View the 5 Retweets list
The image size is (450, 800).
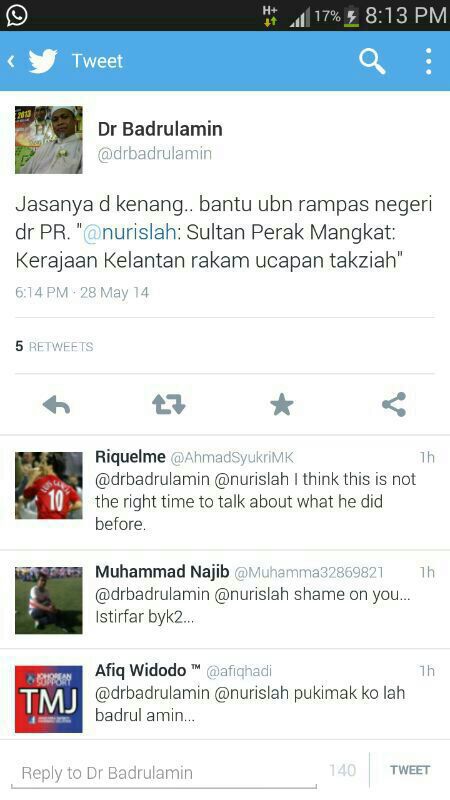[54, 346]
